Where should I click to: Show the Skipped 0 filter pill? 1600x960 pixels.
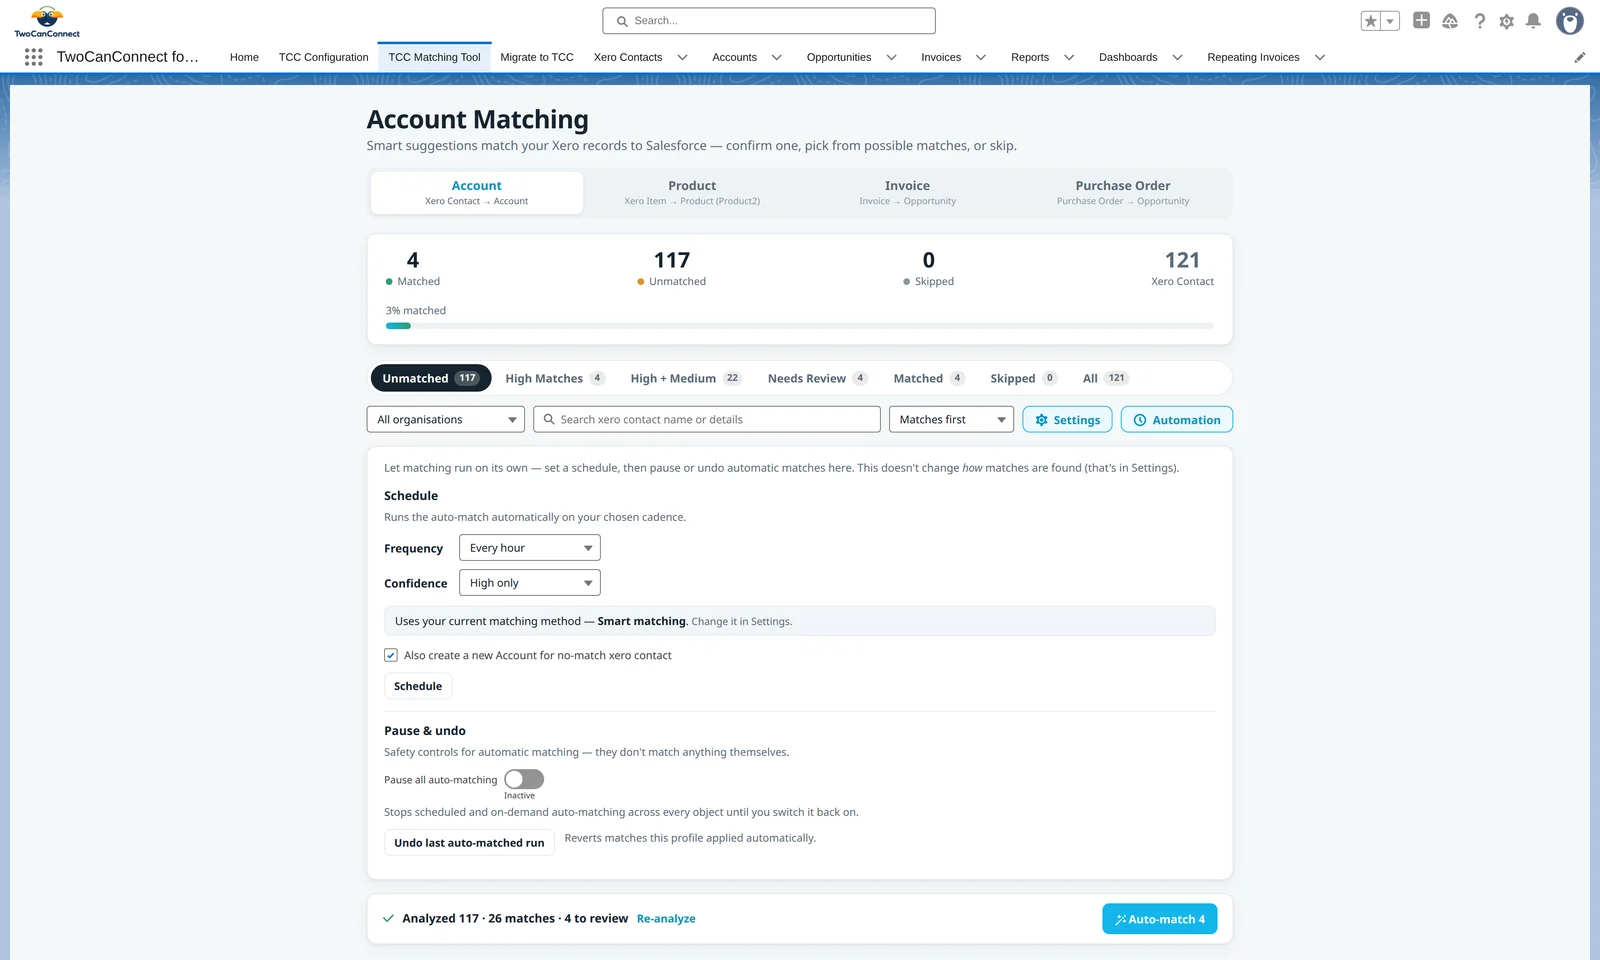point(1023,378)
